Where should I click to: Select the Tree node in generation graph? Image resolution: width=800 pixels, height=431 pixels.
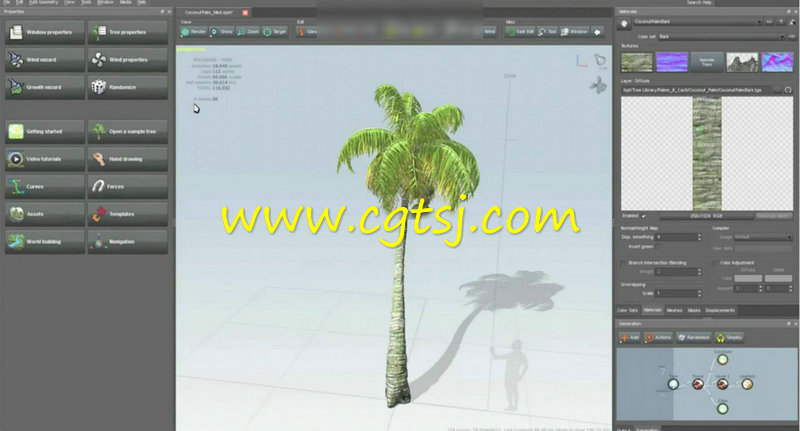(673, 384)
